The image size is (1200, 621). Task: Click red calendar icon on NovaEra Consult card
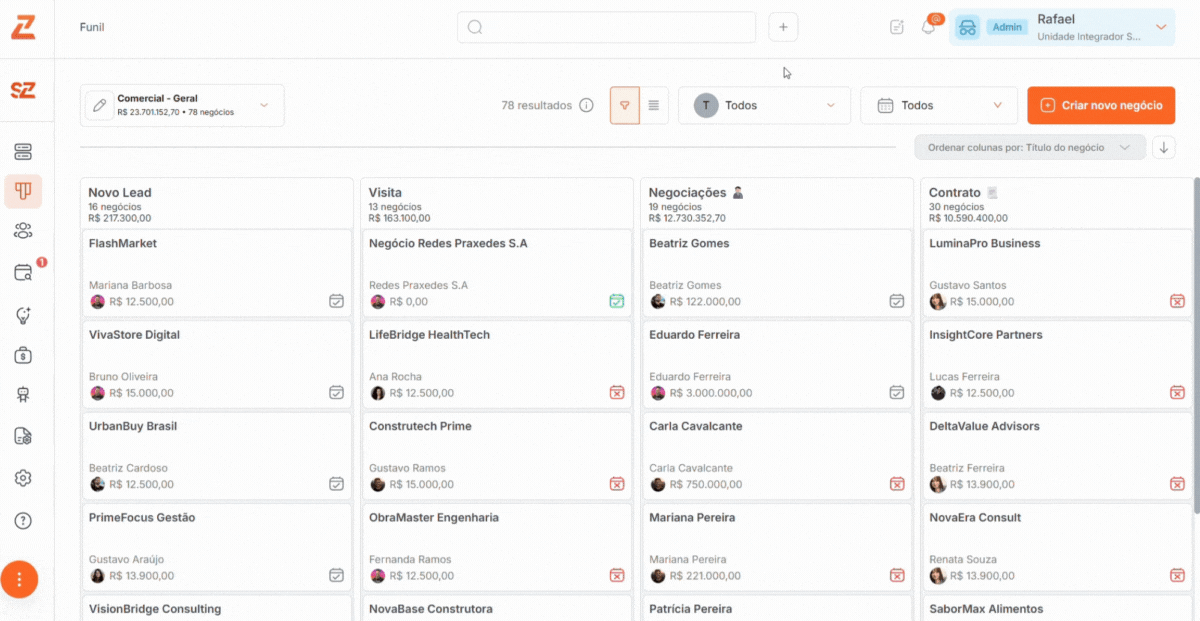point(1178,576)
